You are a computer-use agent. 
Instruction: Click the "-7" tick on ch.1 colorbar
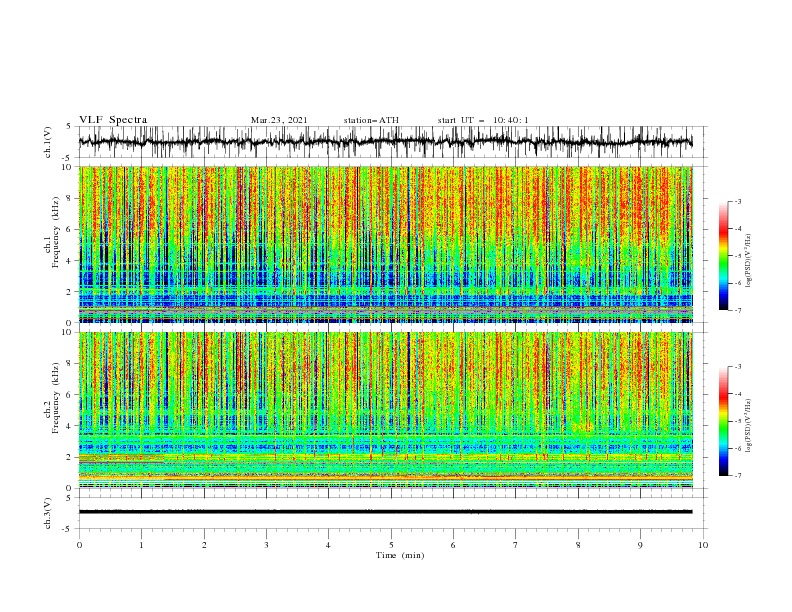pyautogui.click(x=737, y=310)
